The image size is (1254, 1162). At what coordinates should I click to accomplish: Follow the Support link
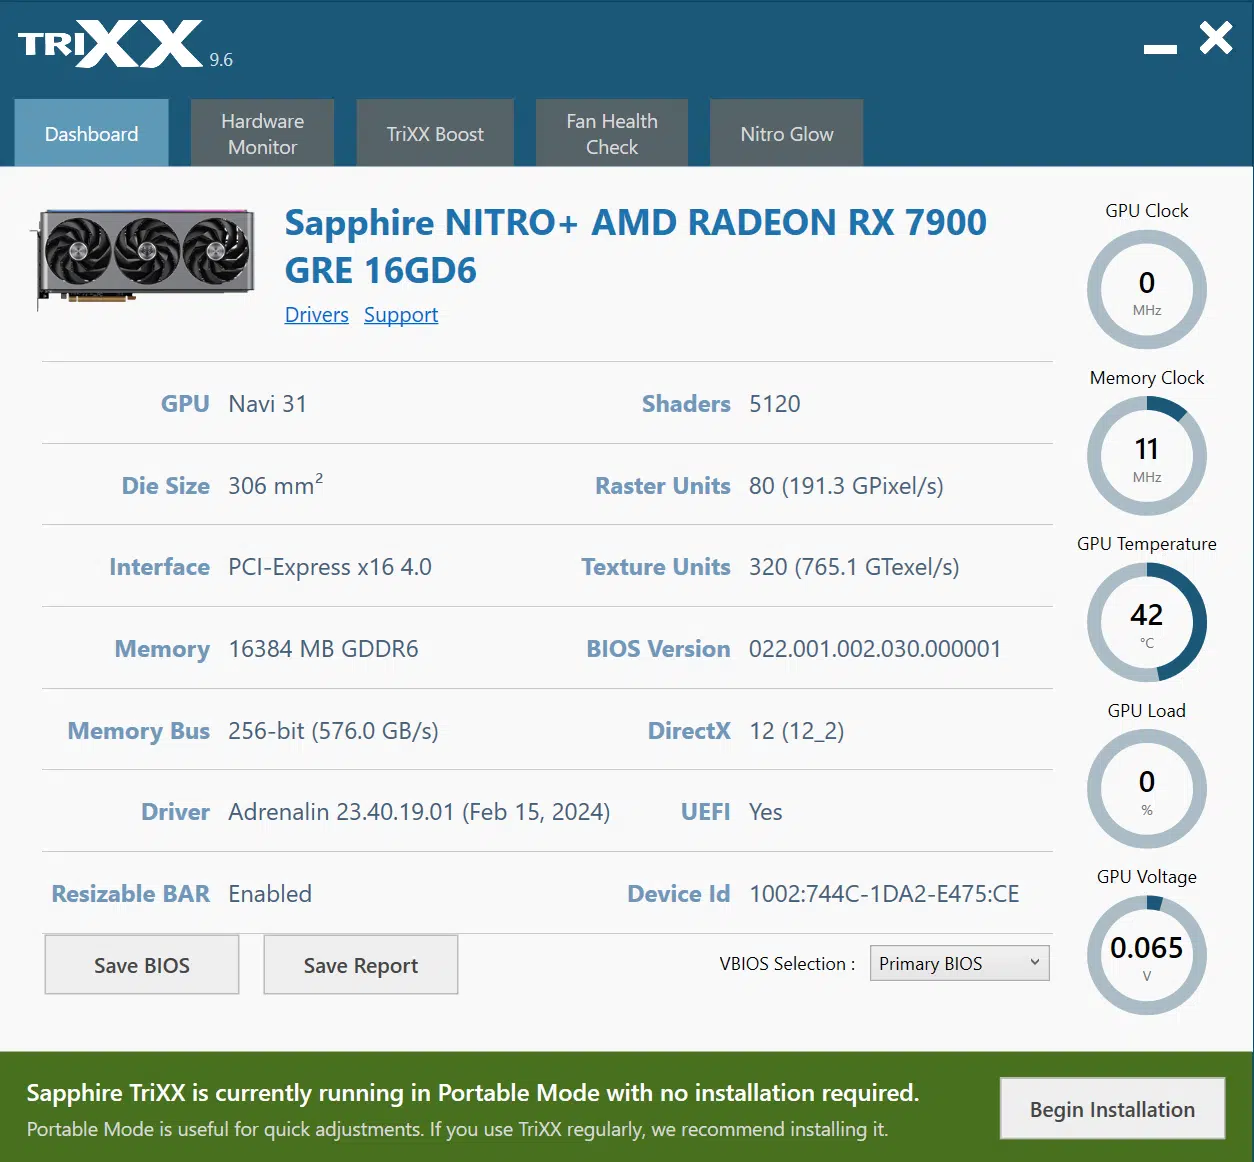401,315
